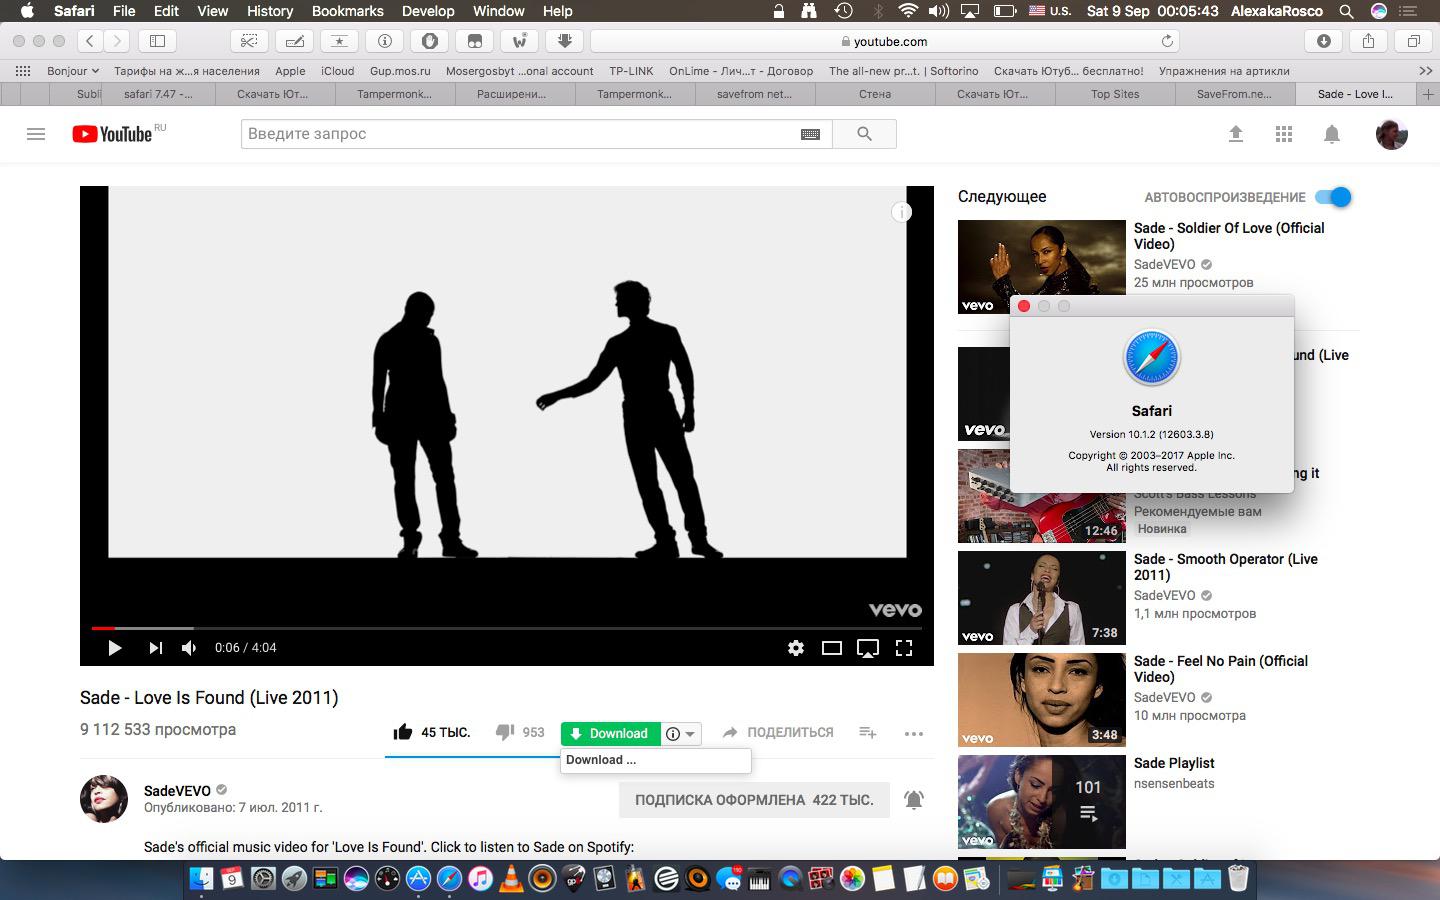Viewport: 1440px width, 900px height.
Task: Go back with Safari's back arrow
Action: [90, 41]
